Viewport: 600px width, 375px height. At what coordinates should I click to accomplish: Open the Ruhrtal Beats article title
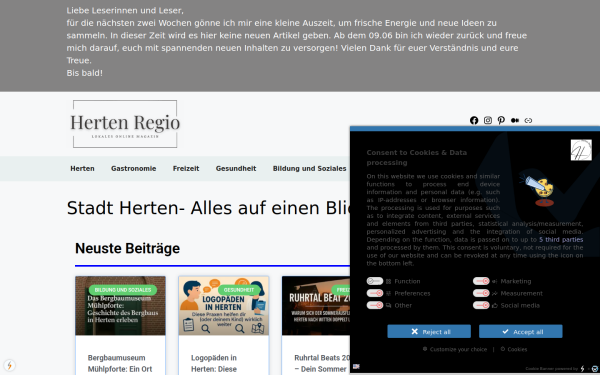(322, 364)
